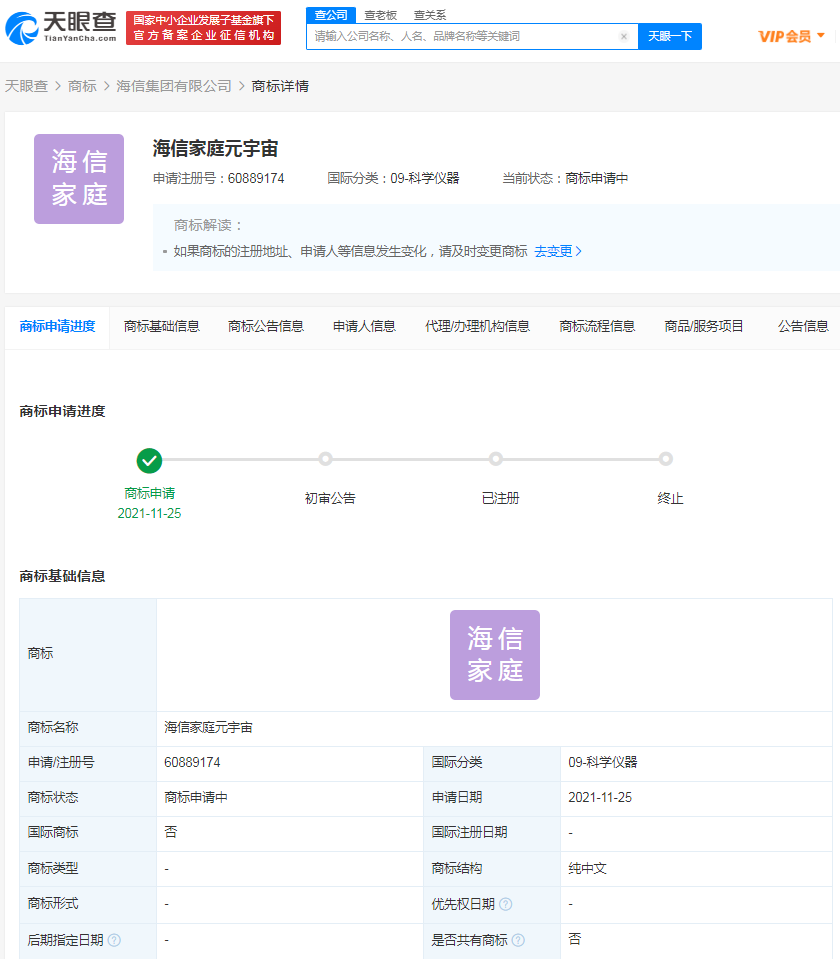Clear the search box with the x icon
This screenshot has width=840, height=959.
click(624, 36)
